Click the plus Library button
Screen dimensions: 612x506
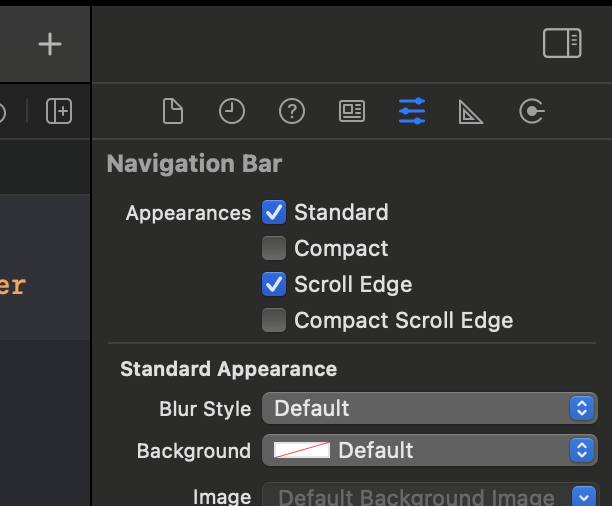(50, 44)
